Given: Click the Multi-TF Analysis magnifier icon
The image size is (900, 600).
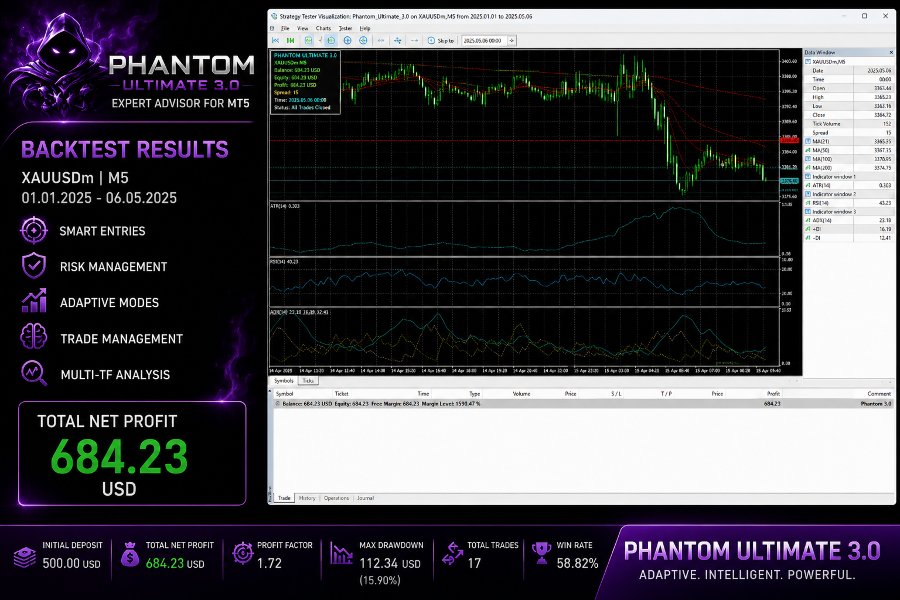Looking at the screenshot, I should click(x=34, y=373).
